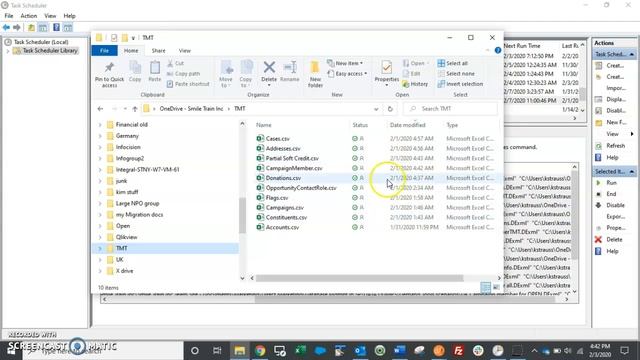Expand the junk folder node
Image resolution: width=640 pixels, height=360 pixels.
[x=100, y=181]
